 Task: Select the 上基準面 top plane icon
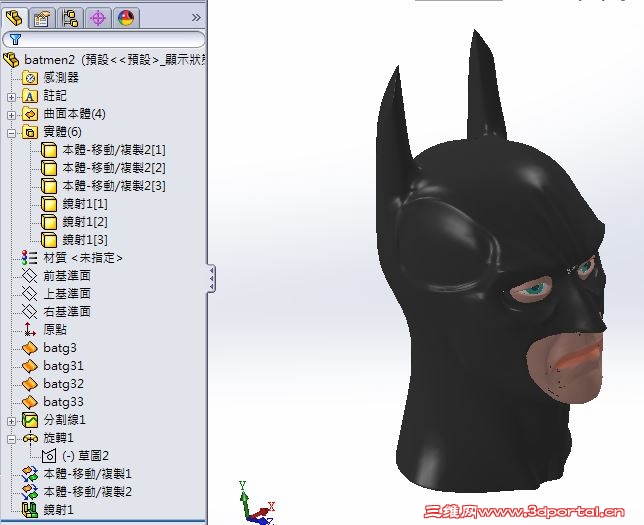[30, 294]
